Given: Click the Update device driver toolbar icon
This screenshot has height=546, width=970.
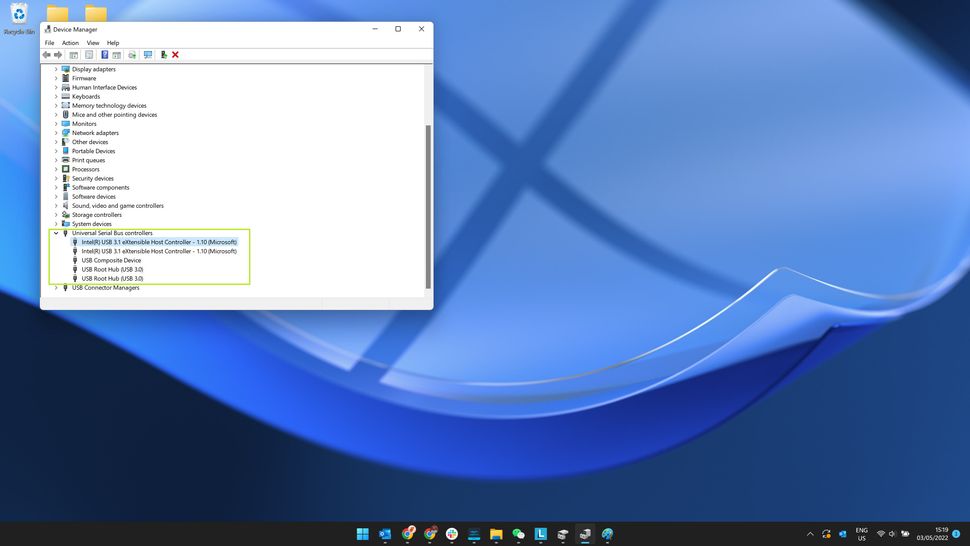Looking at the screenshot, I should tap(163, 55).
